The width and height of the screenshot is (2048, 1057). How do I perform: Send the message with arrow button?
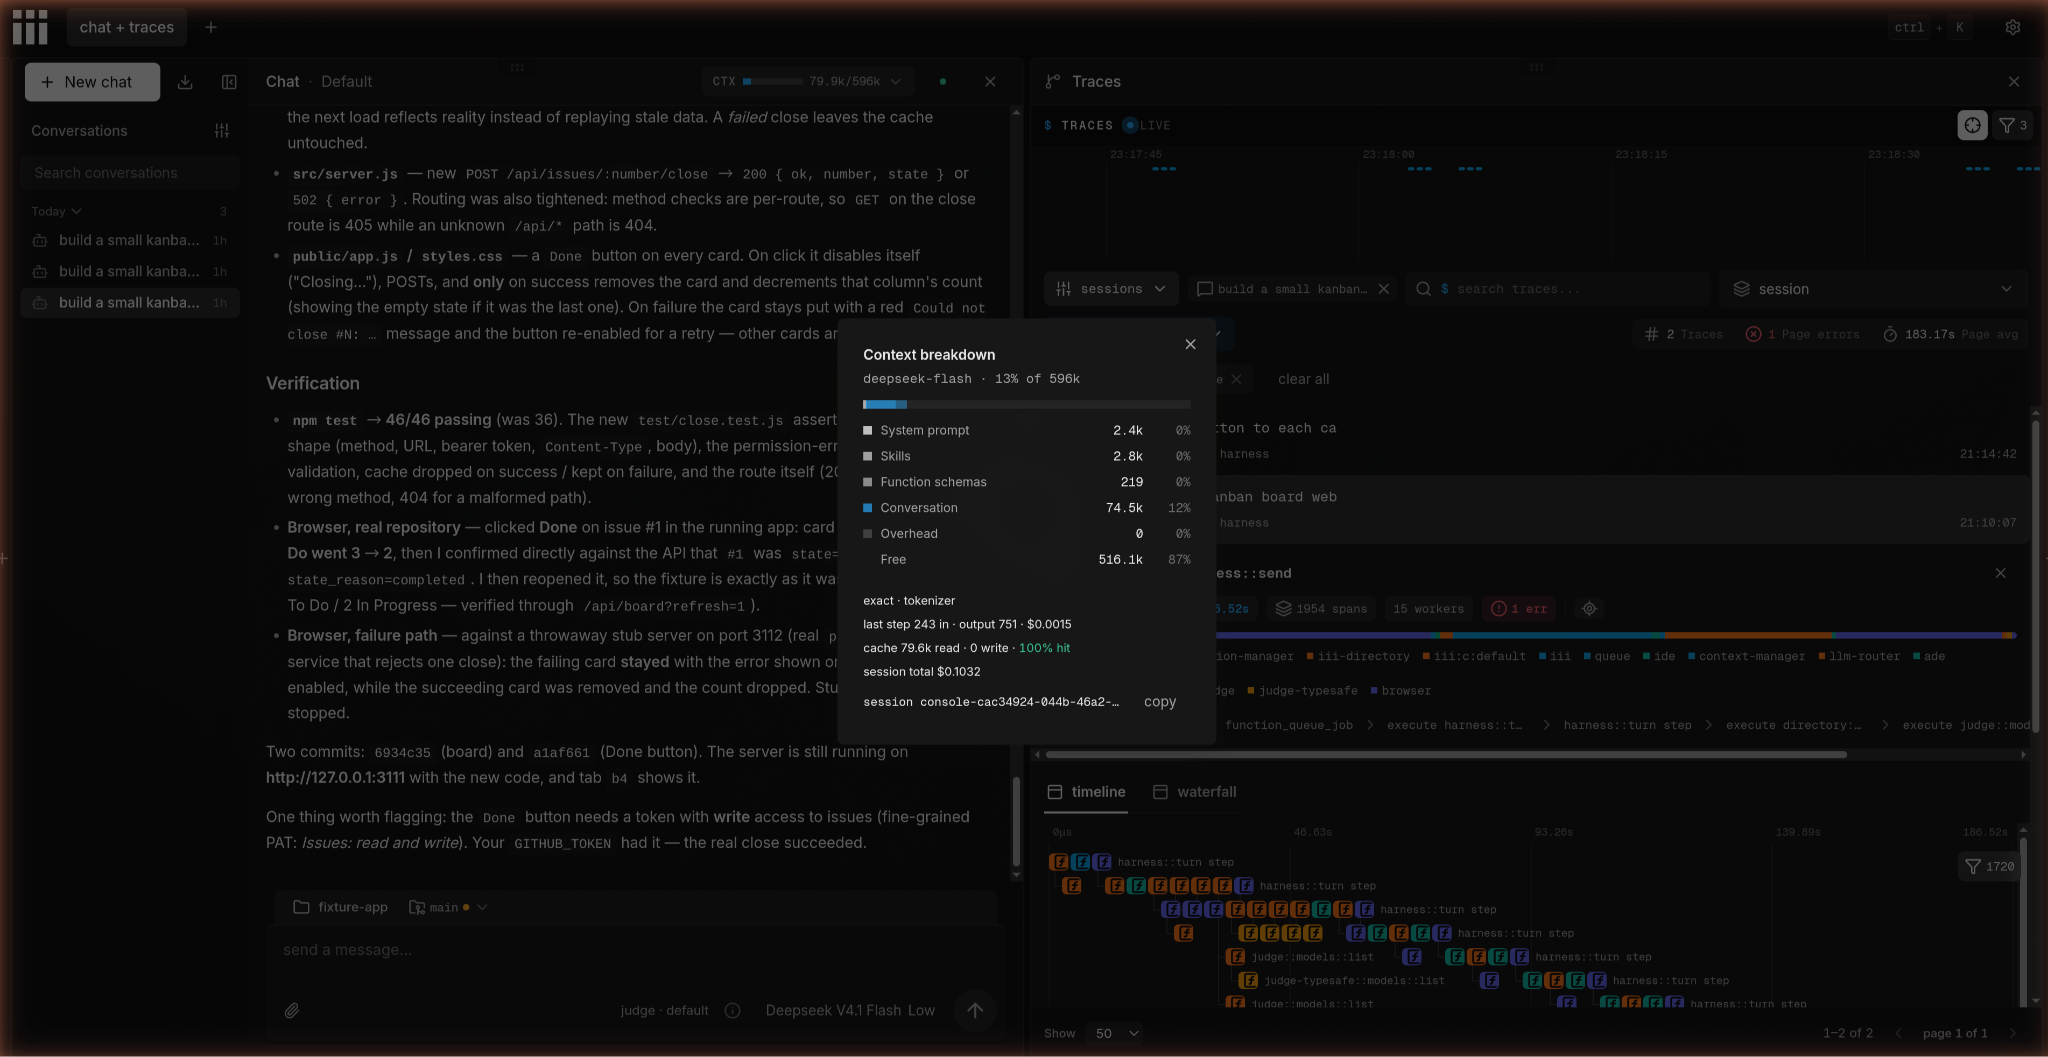pyautogui.click(x=975, y=1010)
